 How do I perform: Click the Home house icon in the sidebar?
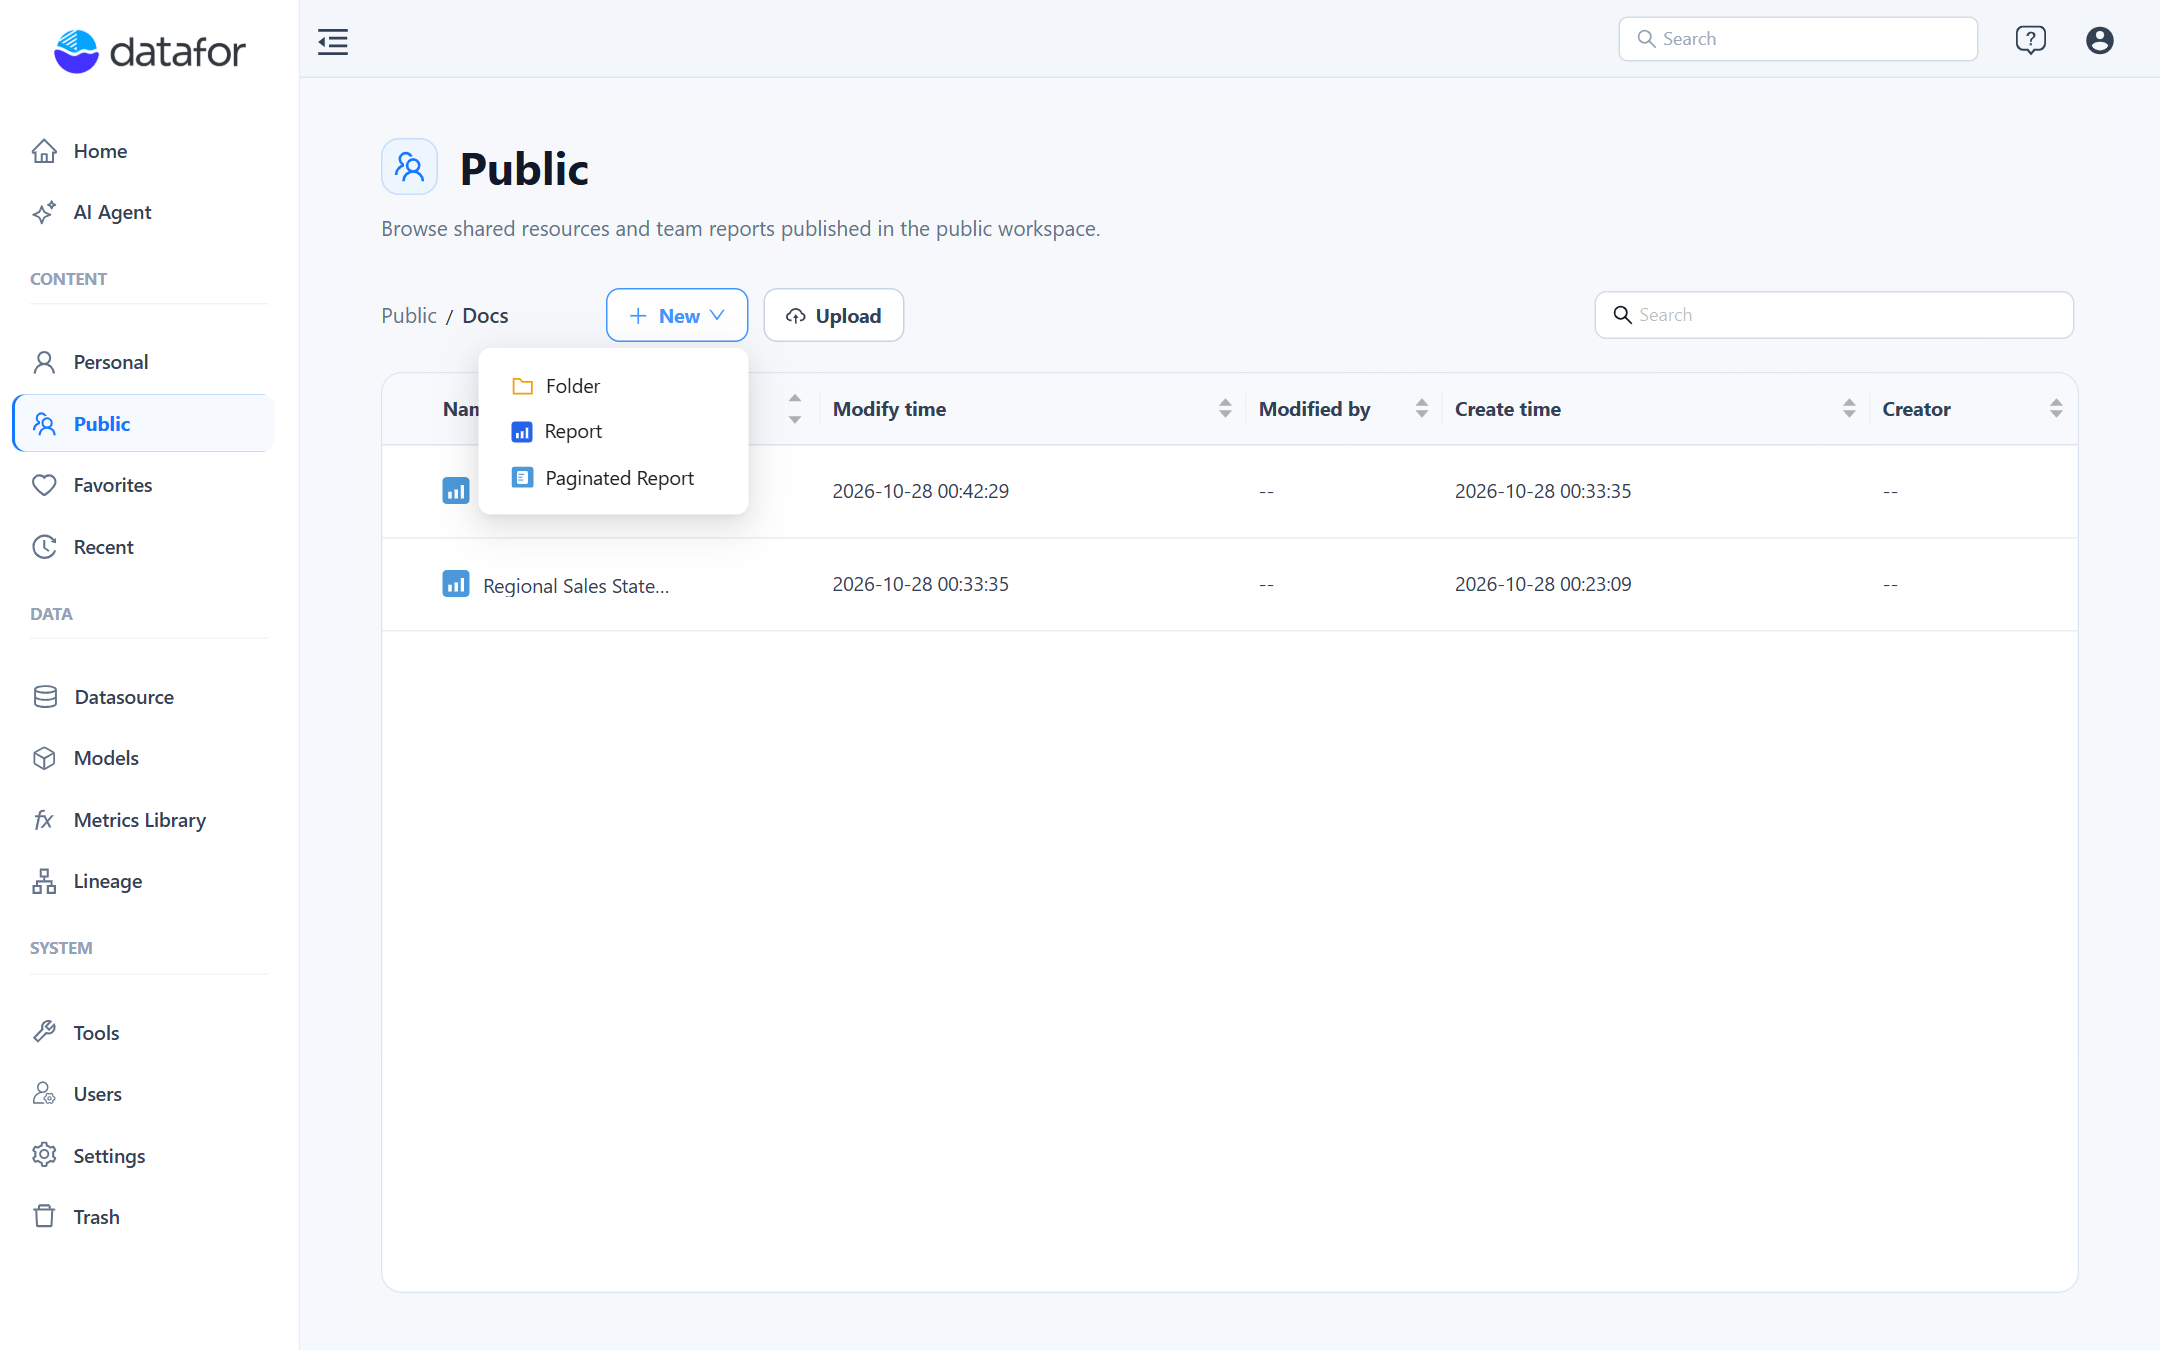(x=44, y=151)
